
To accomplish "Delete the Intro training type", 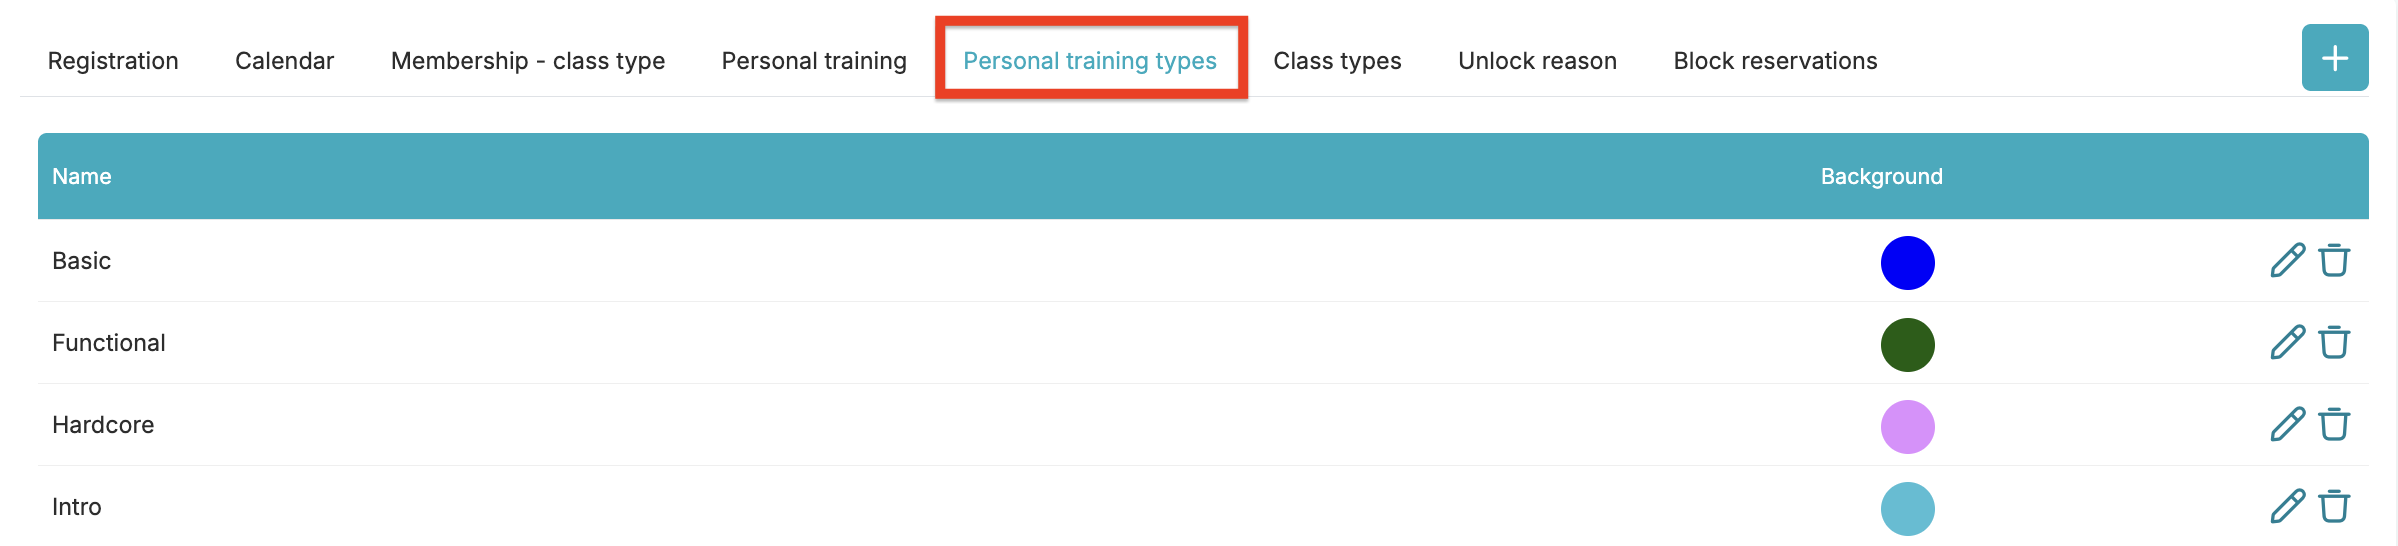I will click(2334, 507).
